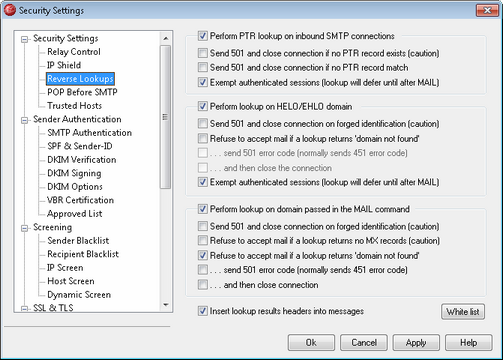Click the MDaemon app icon in title bar
The width and height of the screenshot is (503, 360).
tap(10, 10)
